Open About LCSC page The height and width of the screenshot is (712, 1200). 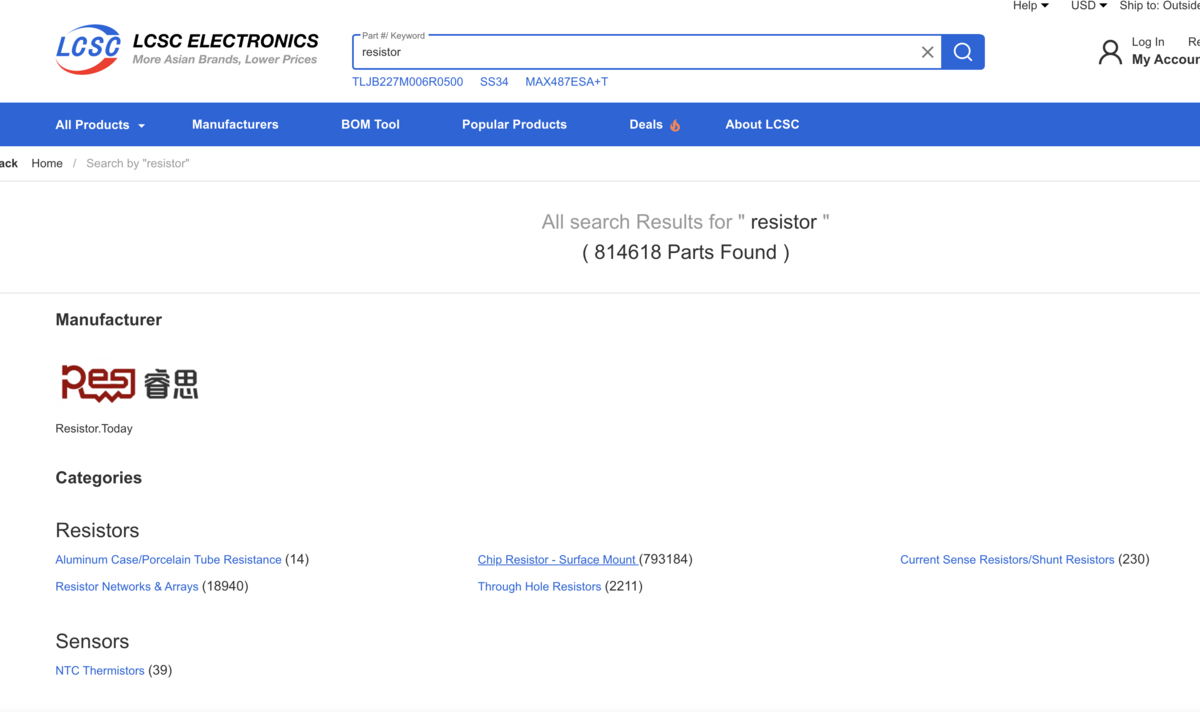click(x=762, y=125)
